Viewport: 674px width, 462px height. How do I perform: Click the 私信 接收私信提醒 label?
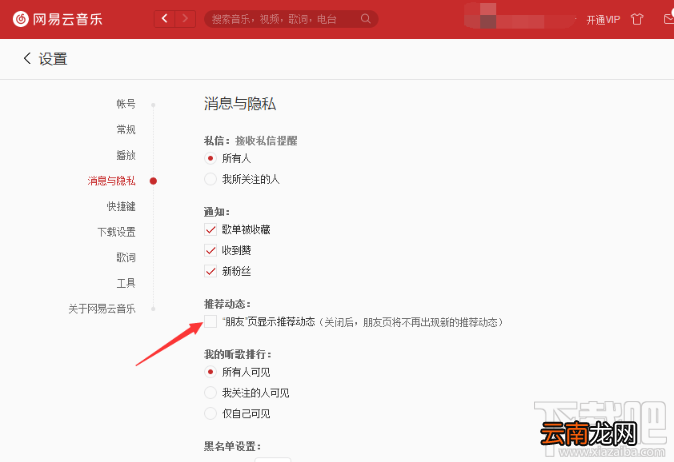click(x=251, y=141)
